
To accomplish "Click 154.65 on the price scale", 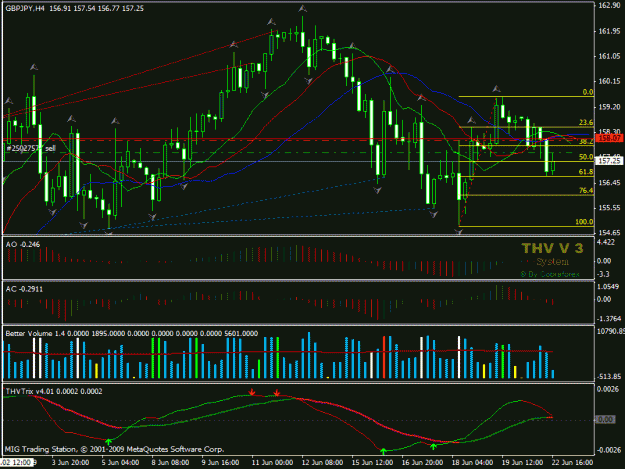I will click(x=609, y=232).
